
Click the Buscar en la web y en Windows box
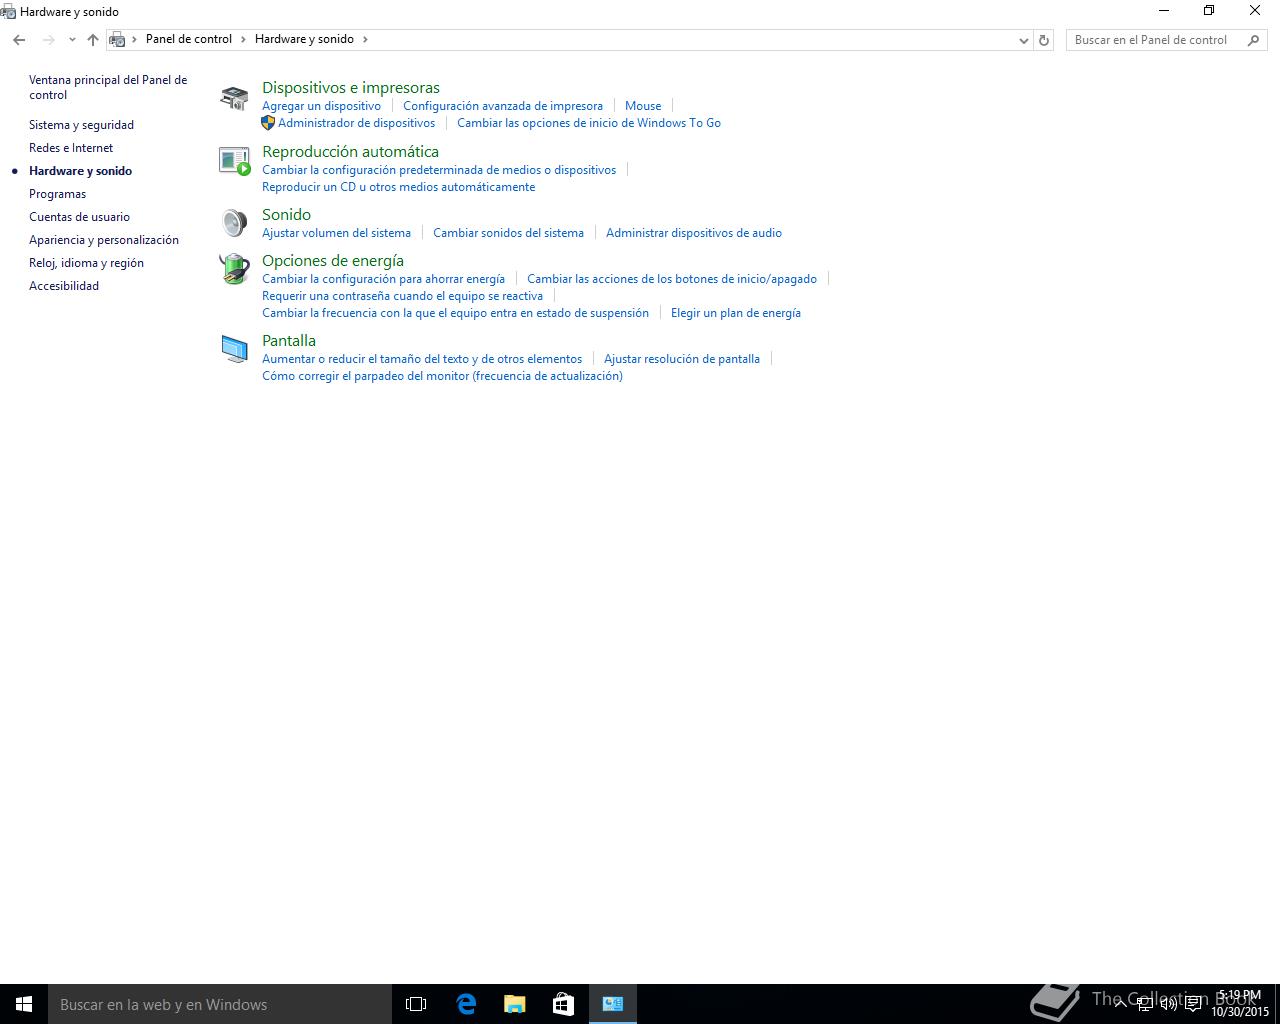click(220, 1004)
